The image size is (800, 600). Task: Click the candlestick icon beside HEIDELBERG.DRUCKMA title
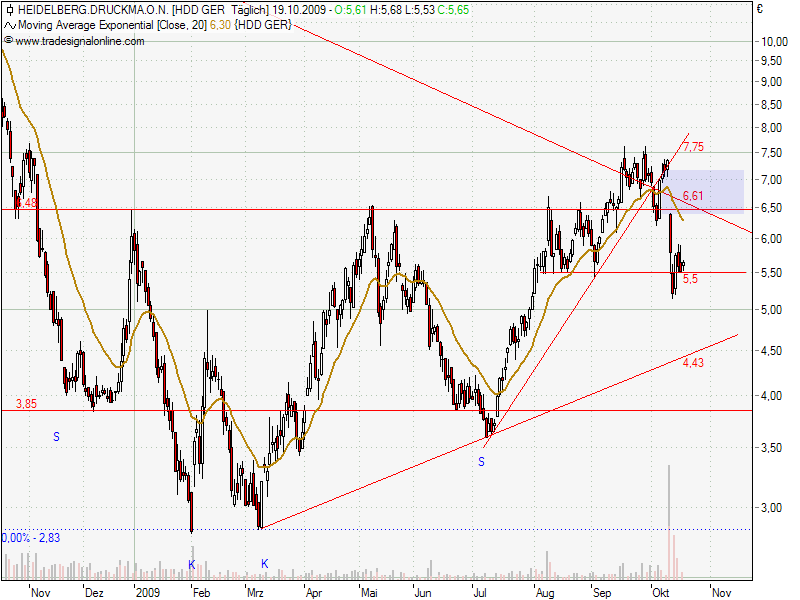(9, 9)
